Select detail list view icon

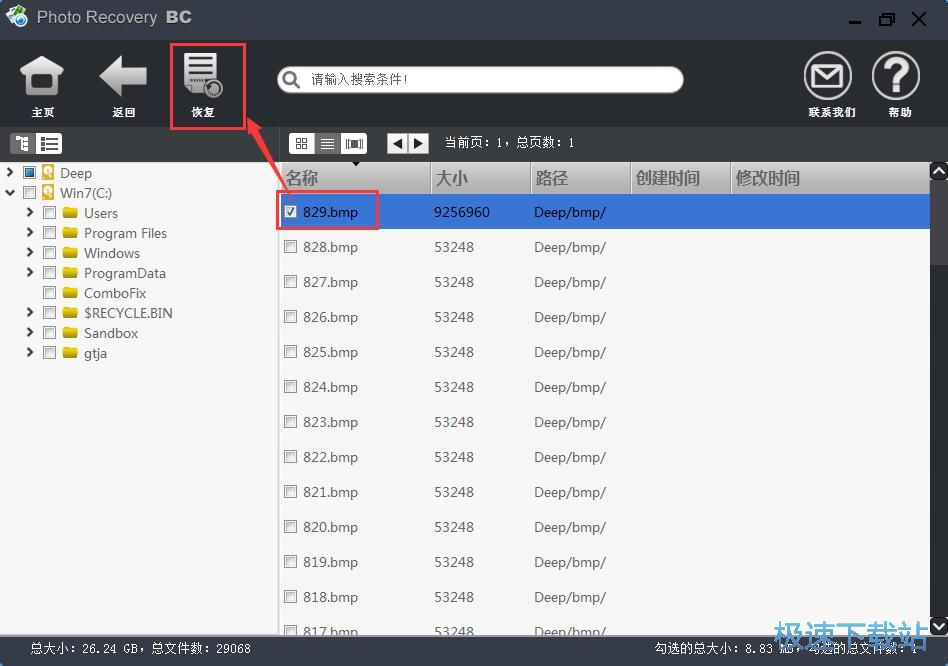tap(327, 143)
